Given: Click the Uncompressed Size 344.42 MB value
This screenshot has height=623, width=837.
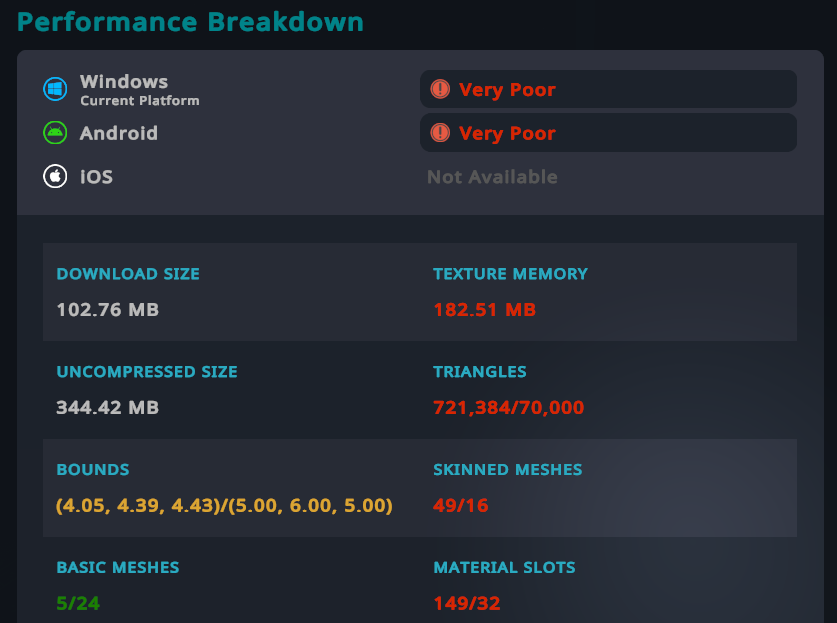Looking at the screenshot, I should pos(107,408).
